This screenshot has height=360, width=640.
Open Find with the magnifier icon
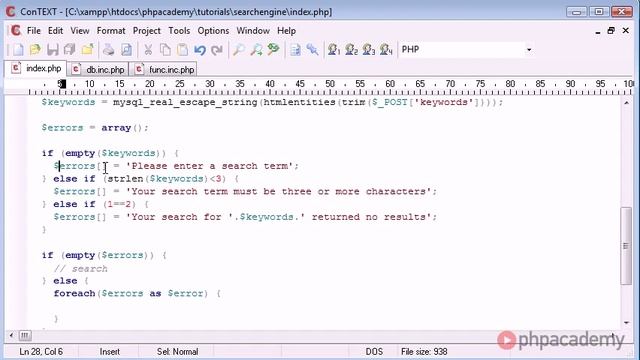coord(239,50)
